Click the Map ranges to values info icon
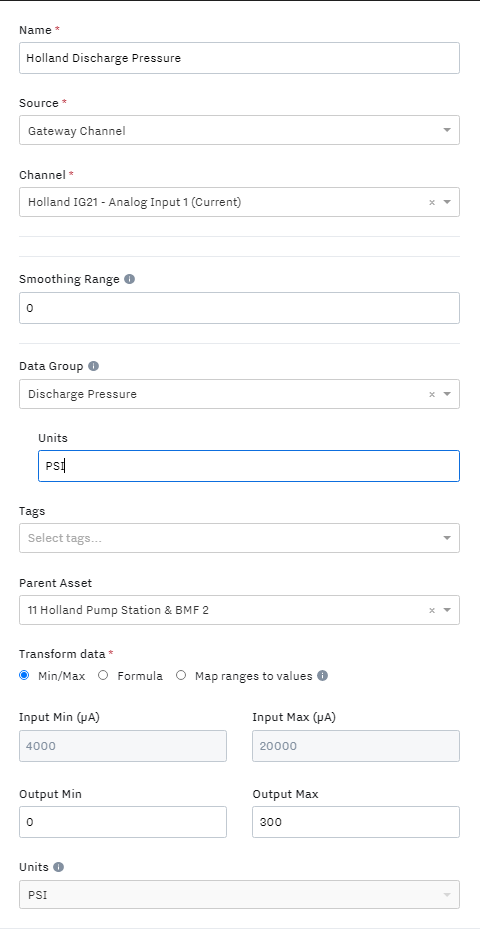 322,676
